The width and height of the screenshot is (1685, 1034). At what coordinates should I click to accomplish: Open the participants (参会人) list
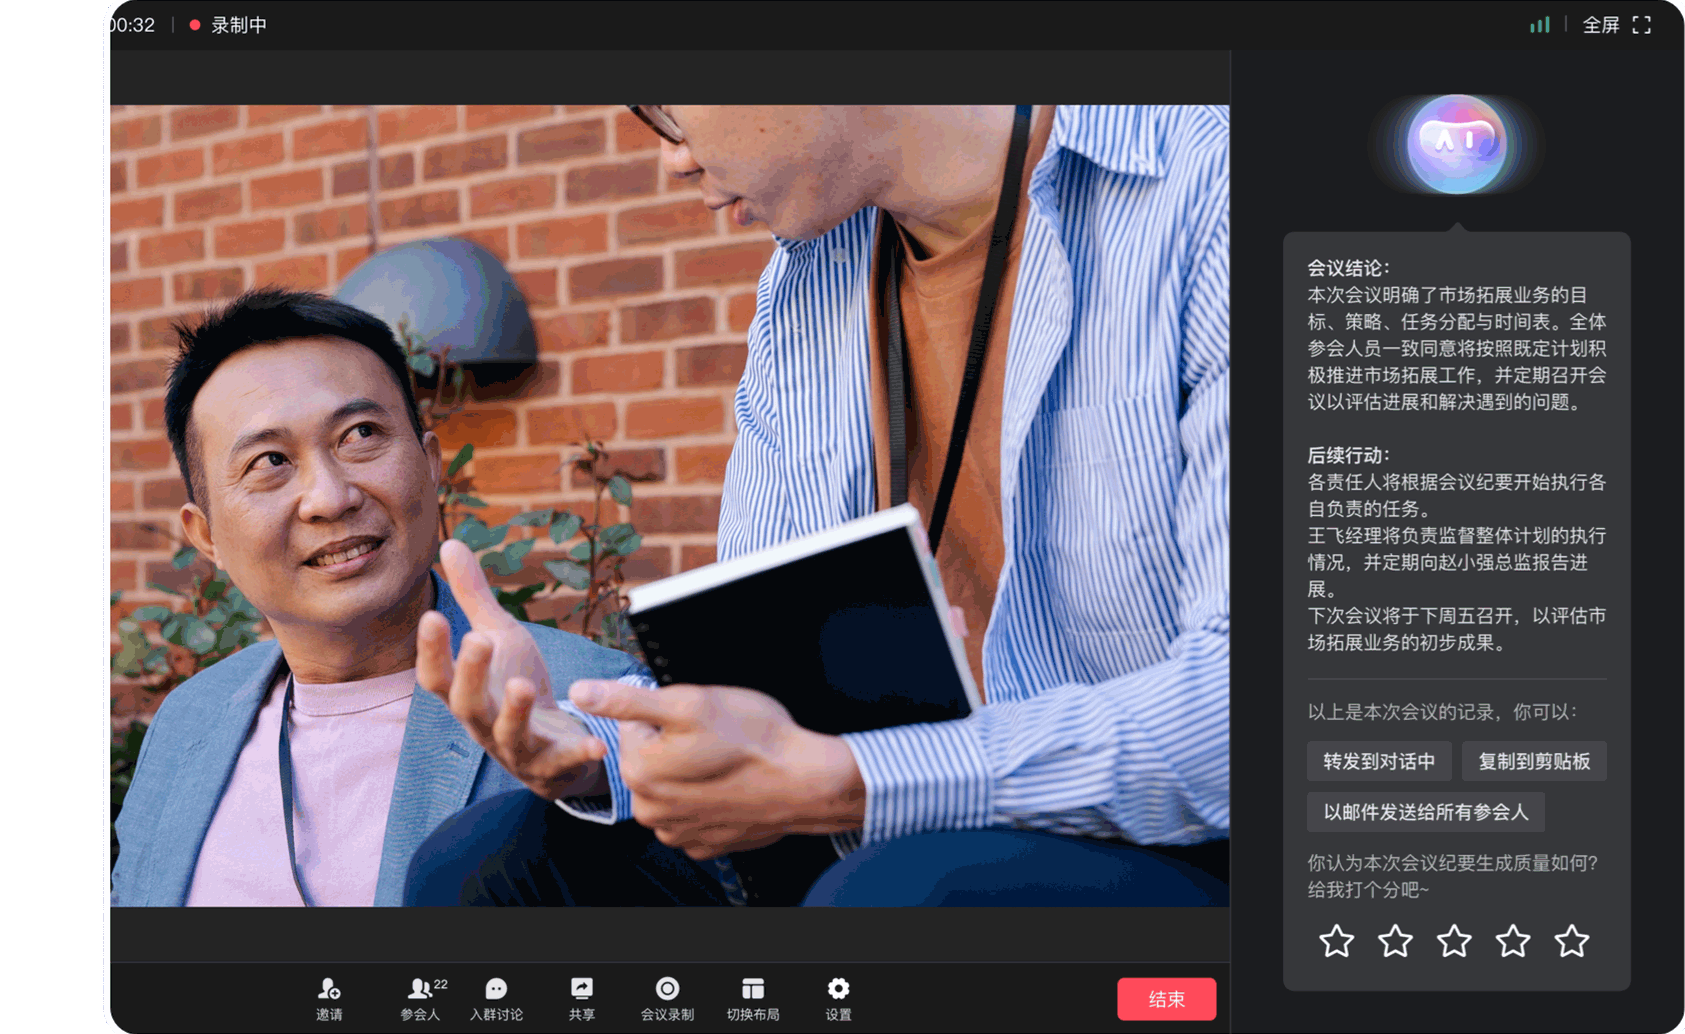pyautogui.click(x=421, y=998)
